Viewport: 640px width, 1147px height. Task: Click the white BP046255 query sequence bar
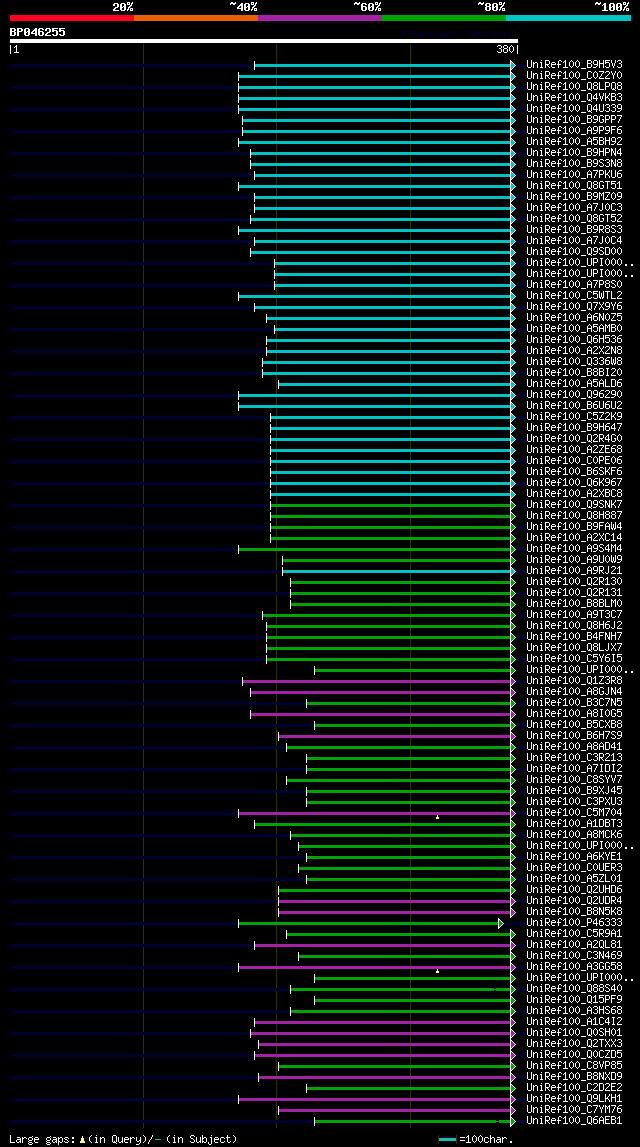coord(263,41)
